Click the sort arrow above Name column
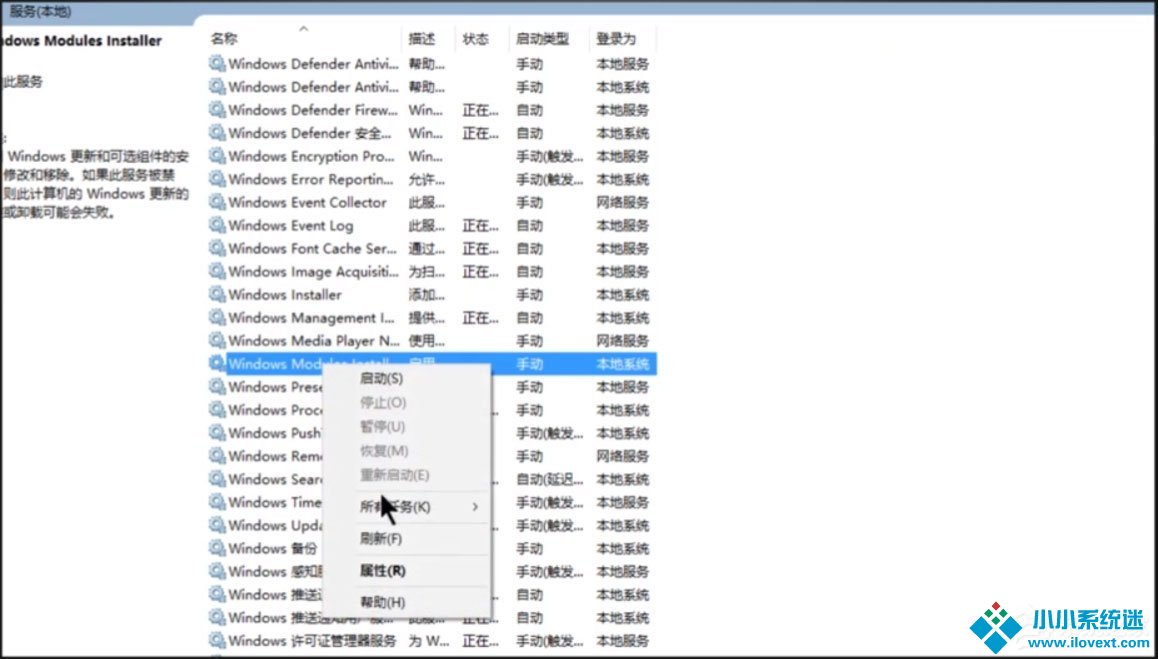 tap(304, 29)
